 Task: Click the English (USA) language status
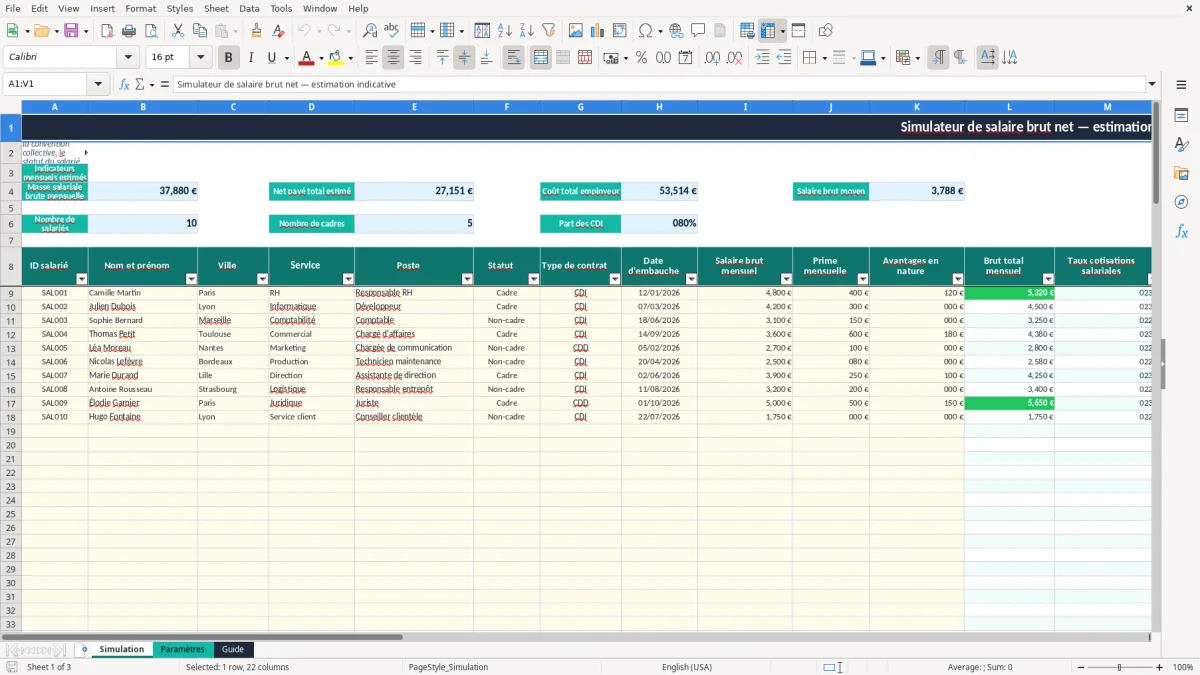point(687,667)
